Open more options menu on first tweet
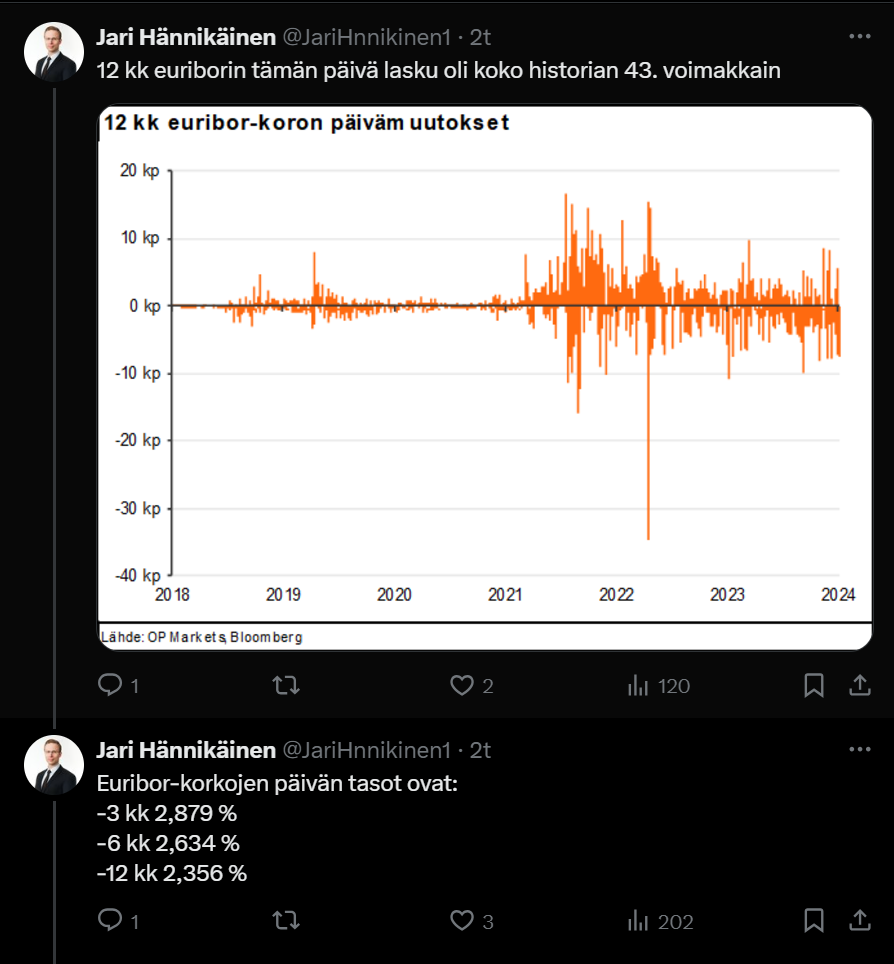This screenshot has width=894, height=964. click(x=860, y=37)
